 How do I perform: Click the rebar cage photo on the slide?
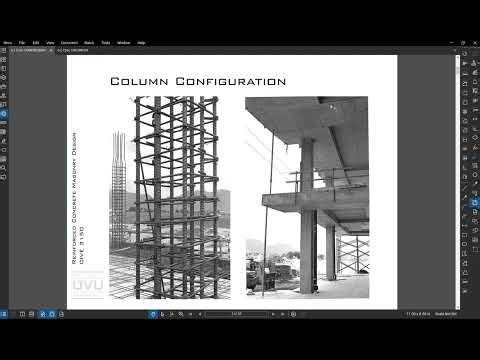pos(170,198)
